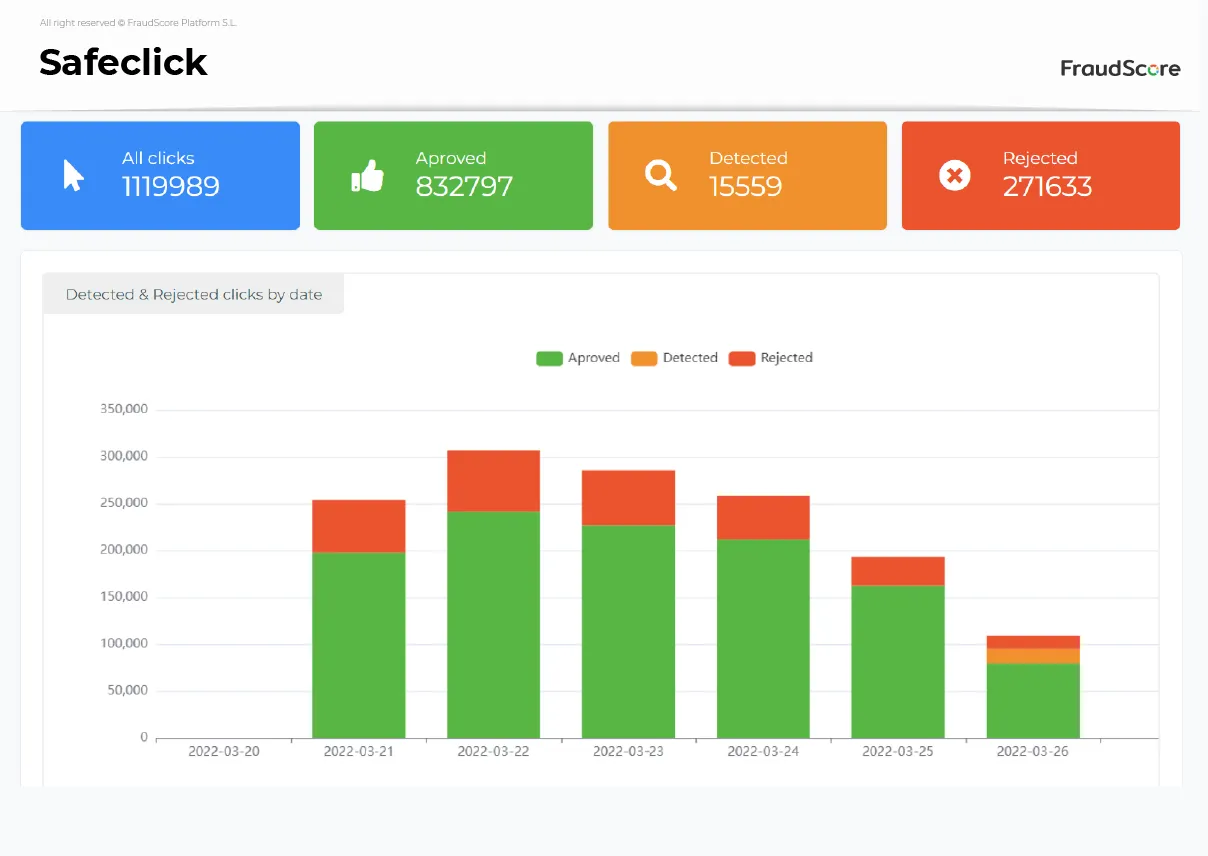Open the Rejected 271633 red card

point(1040,176)
